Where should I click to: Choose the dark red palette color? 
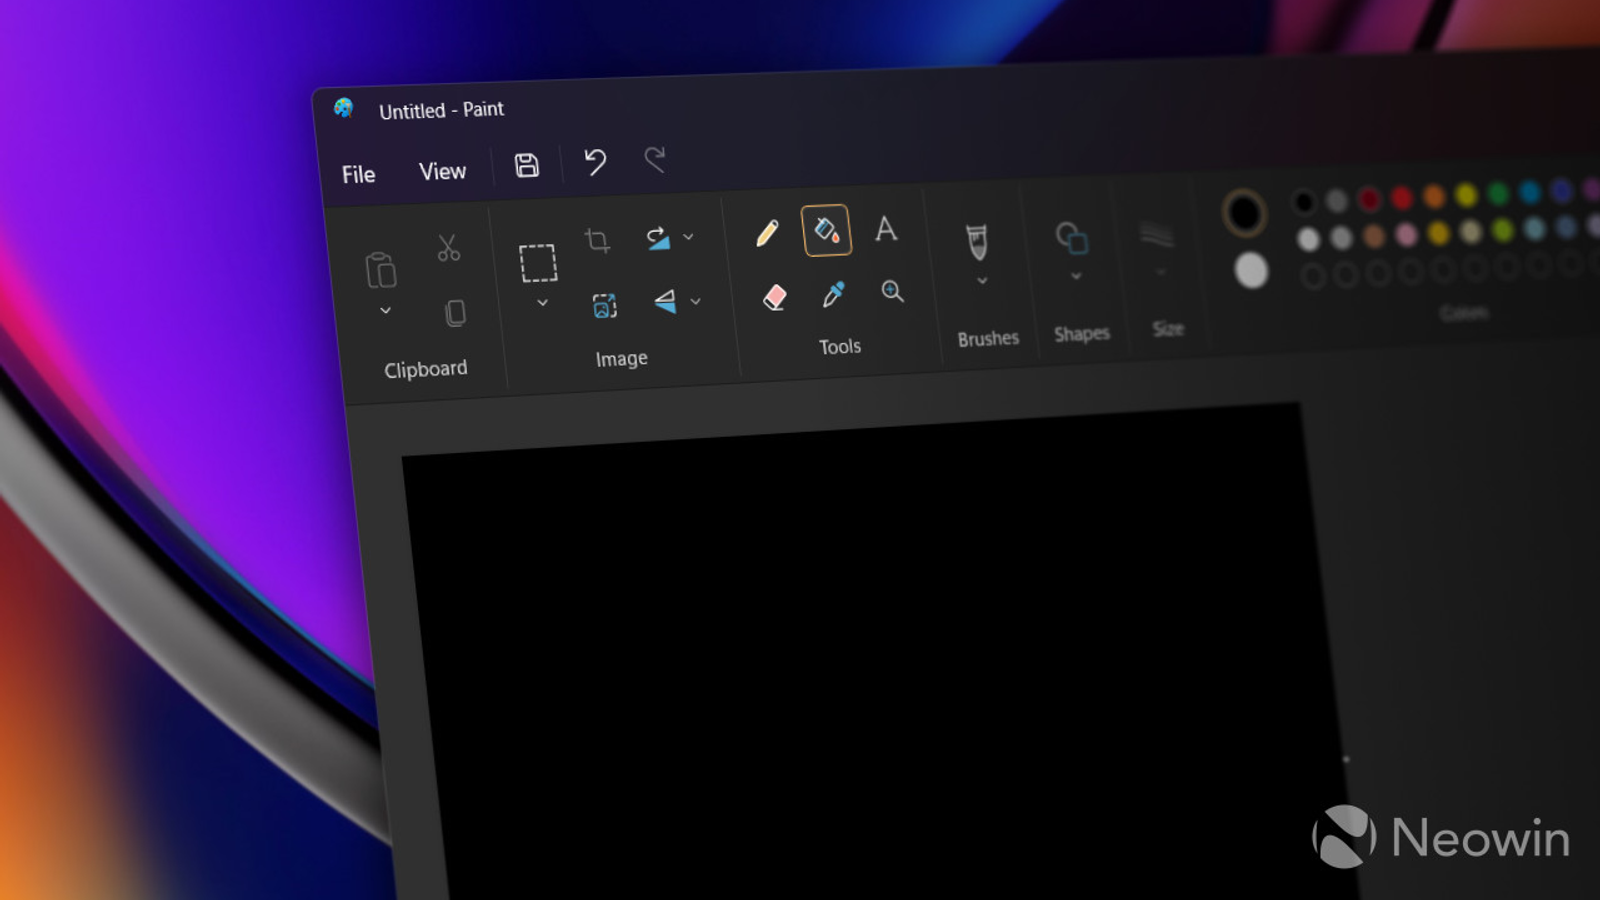pos(1369,199)
